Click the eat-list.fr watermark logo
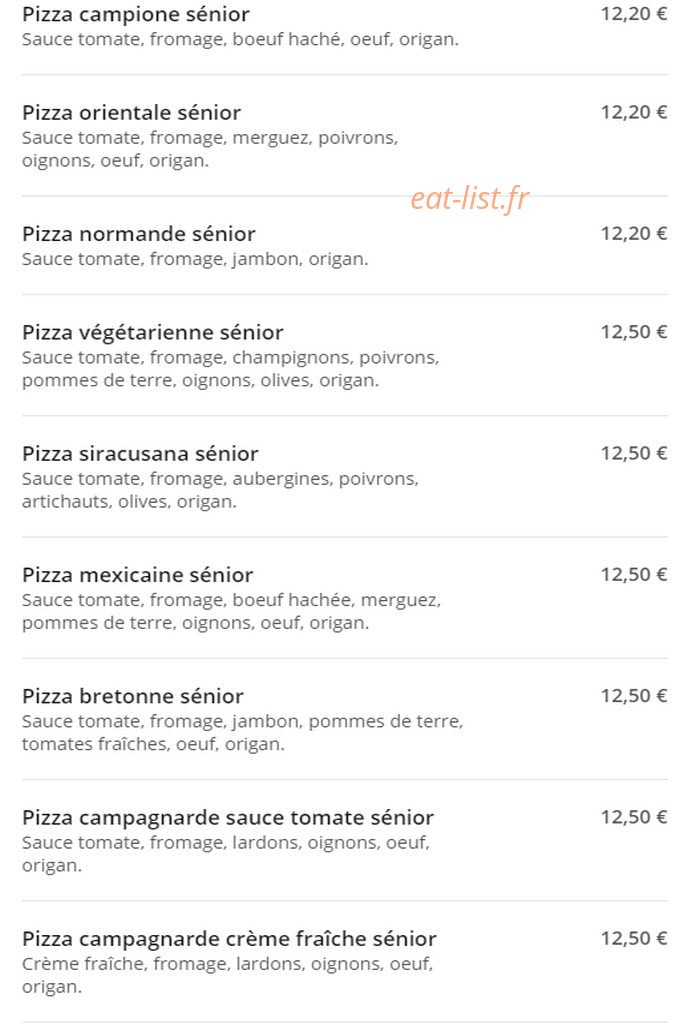The height and width of the screenshot is (1023, 700). click(470, 198)
